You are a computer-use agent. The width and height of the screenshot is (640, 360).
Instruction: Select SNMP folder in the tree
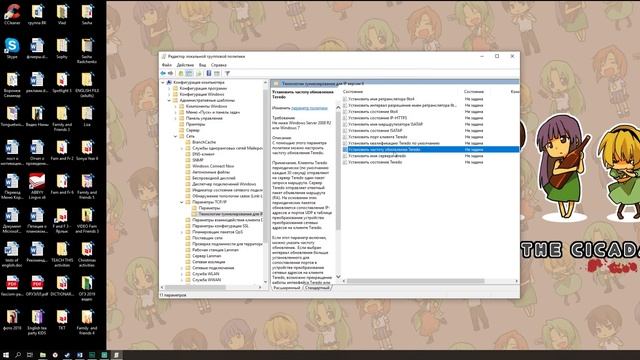coord(198,160)
